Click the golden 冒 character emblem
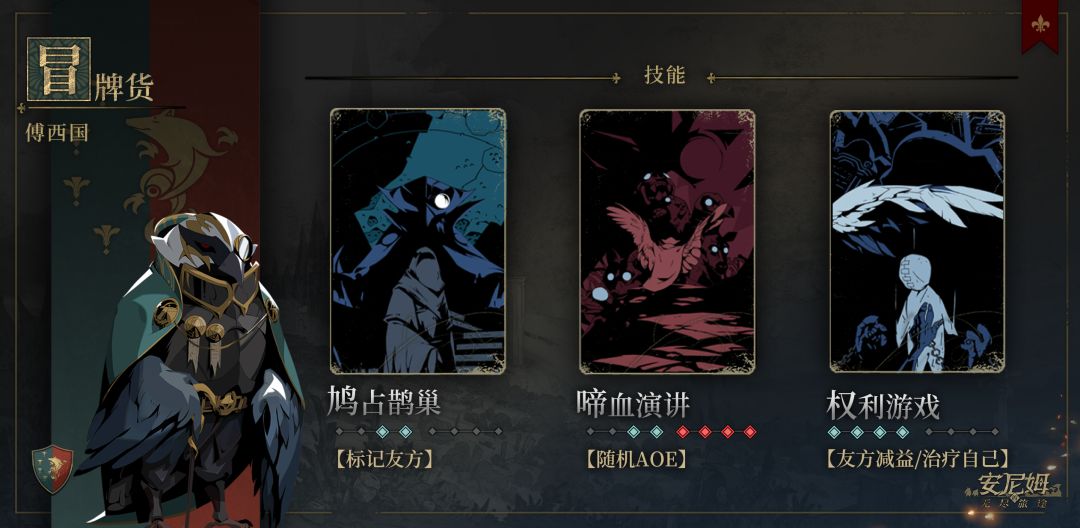 click(x=59, y=69)
